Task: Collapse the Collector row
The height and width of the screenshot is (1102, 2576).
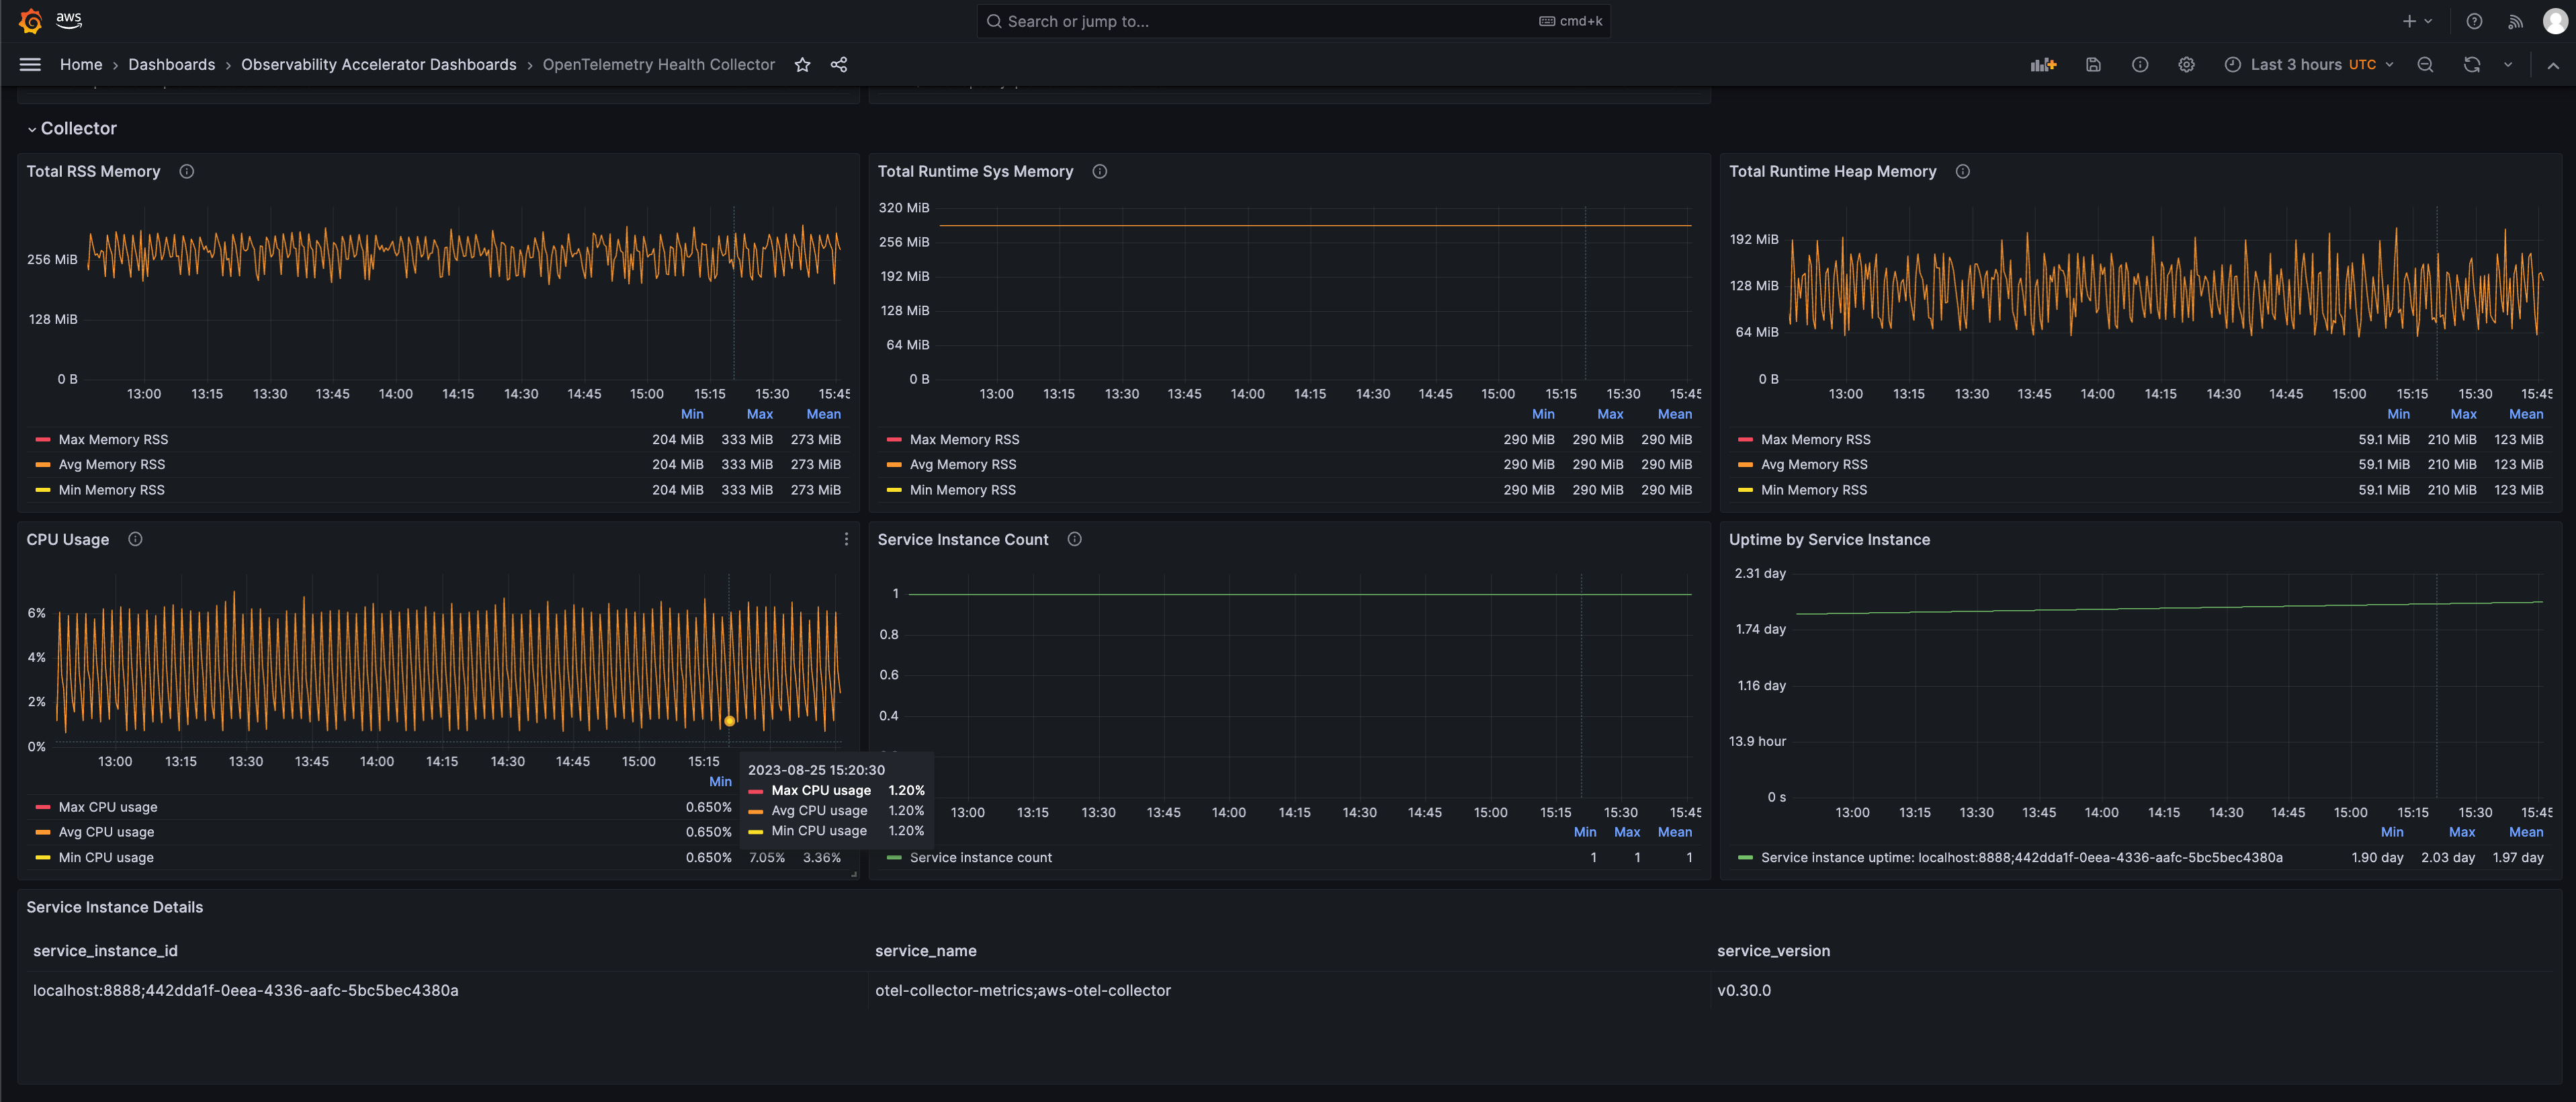Action: point(72,128)
